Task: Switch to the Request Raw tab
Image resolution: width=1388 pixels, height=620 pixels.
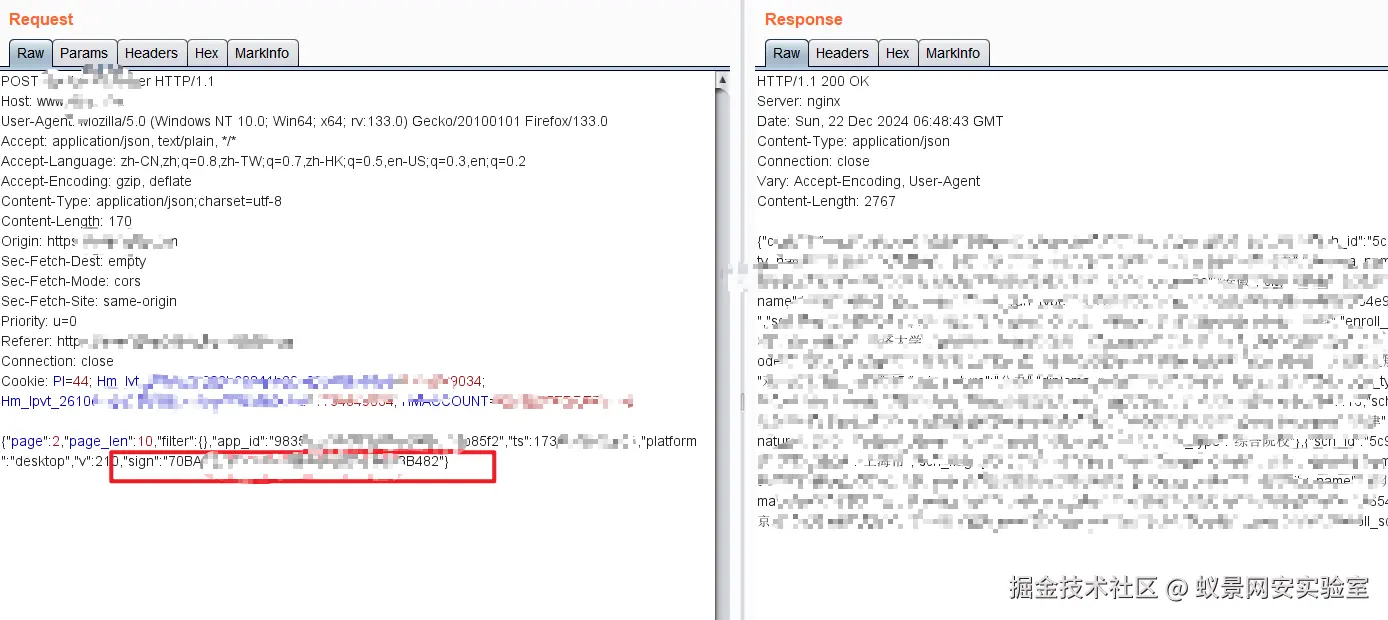Action: tap(31, 53)
